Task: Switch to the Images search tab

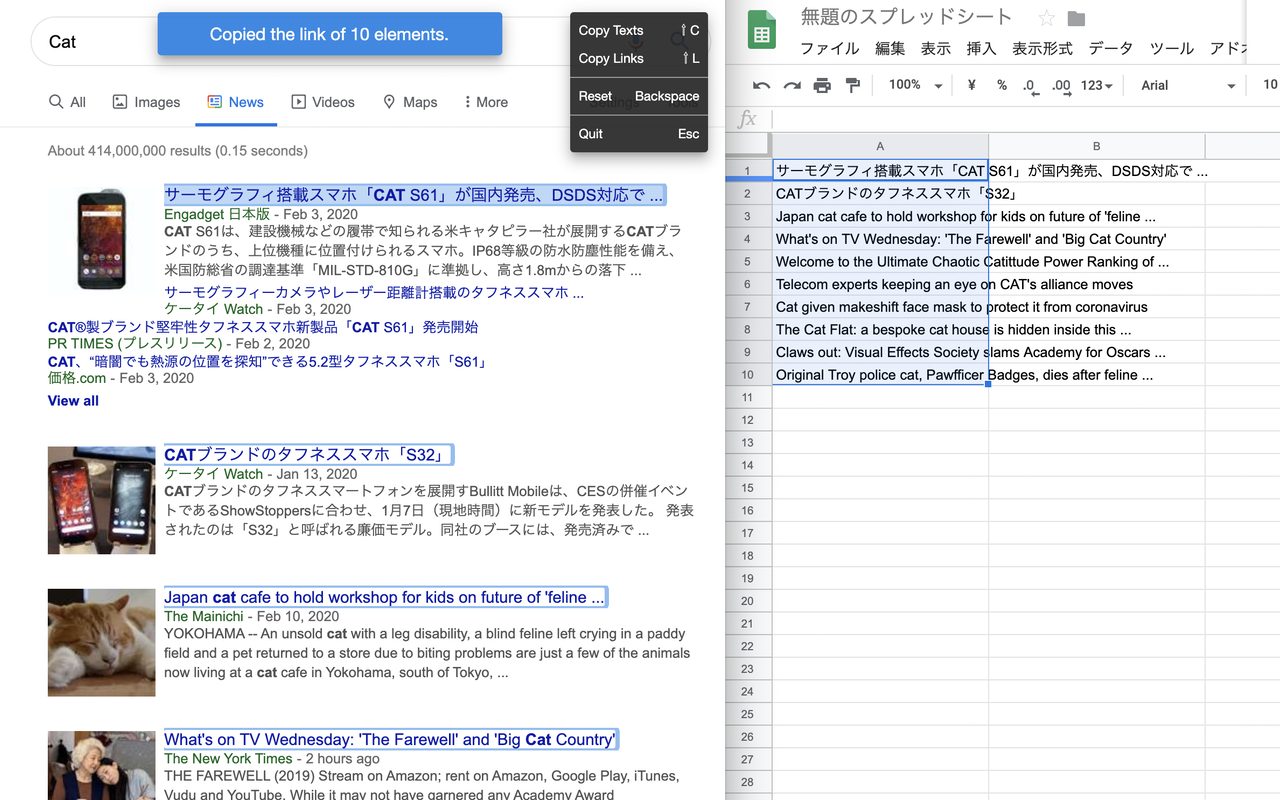Action: click(x=146, y=102)
